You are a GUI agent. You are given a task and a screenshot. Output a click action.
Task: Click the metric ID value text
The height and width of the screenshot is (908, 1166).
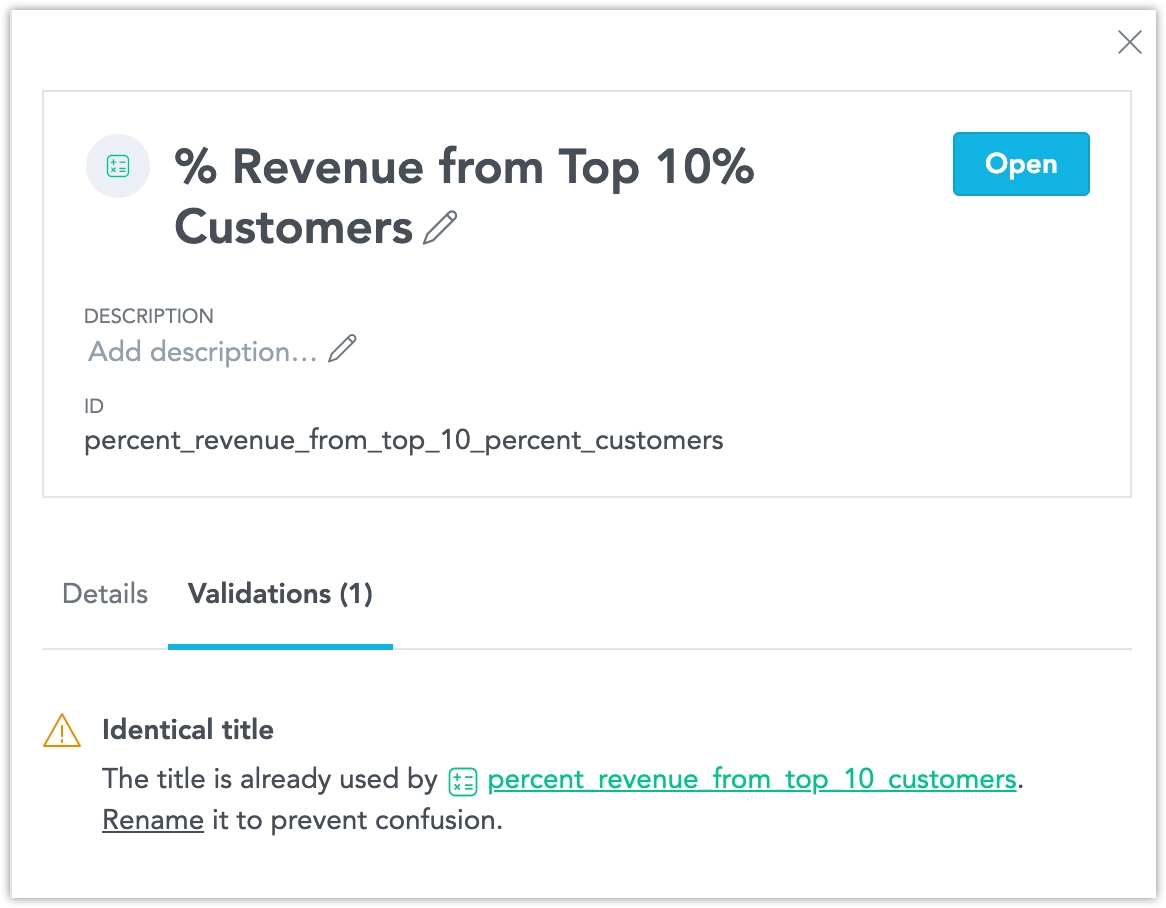(403, 440)
